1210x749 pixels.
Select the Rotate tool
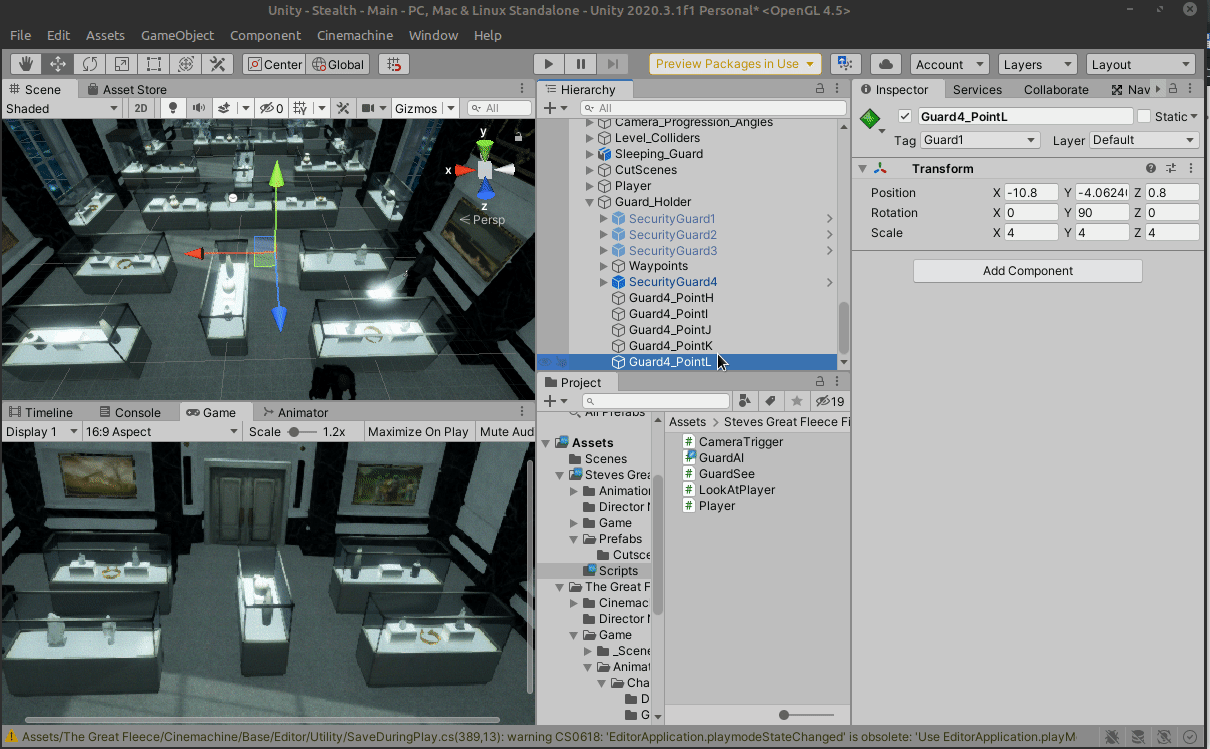pos(90,64)
